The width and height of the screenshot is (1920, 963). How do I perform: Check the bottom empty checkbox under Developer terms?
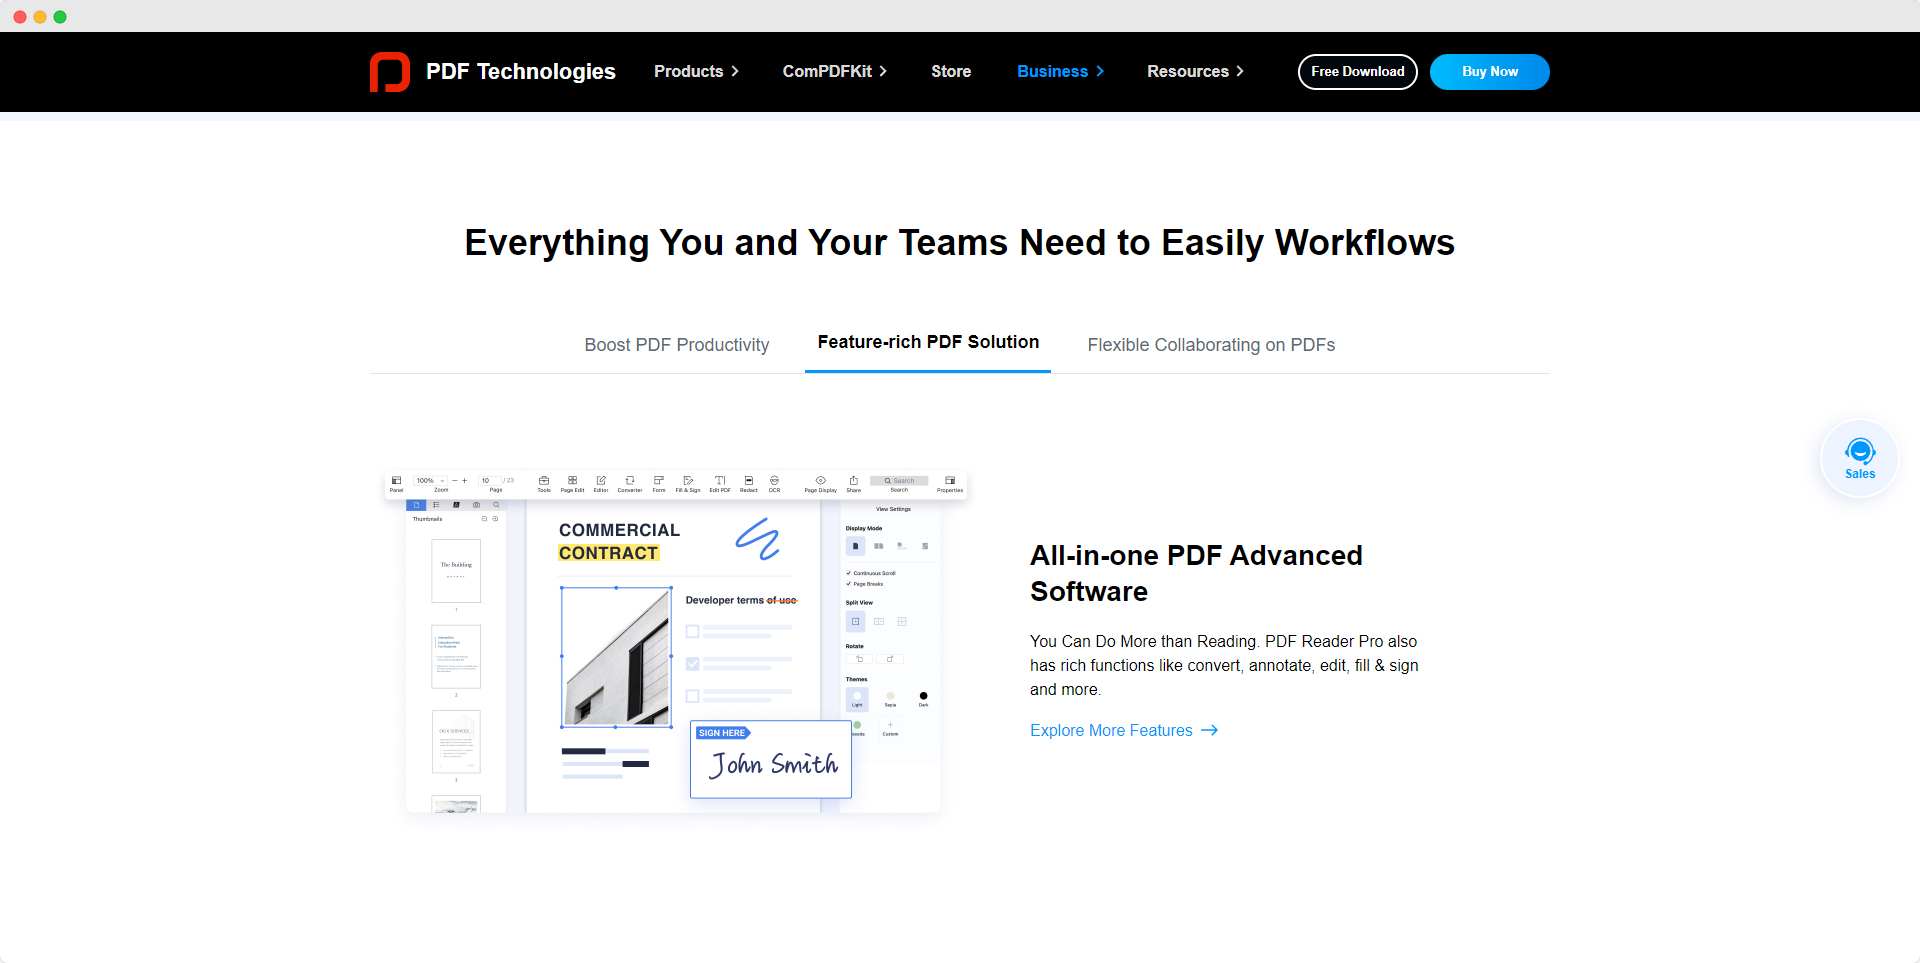(x=692, y=696)
